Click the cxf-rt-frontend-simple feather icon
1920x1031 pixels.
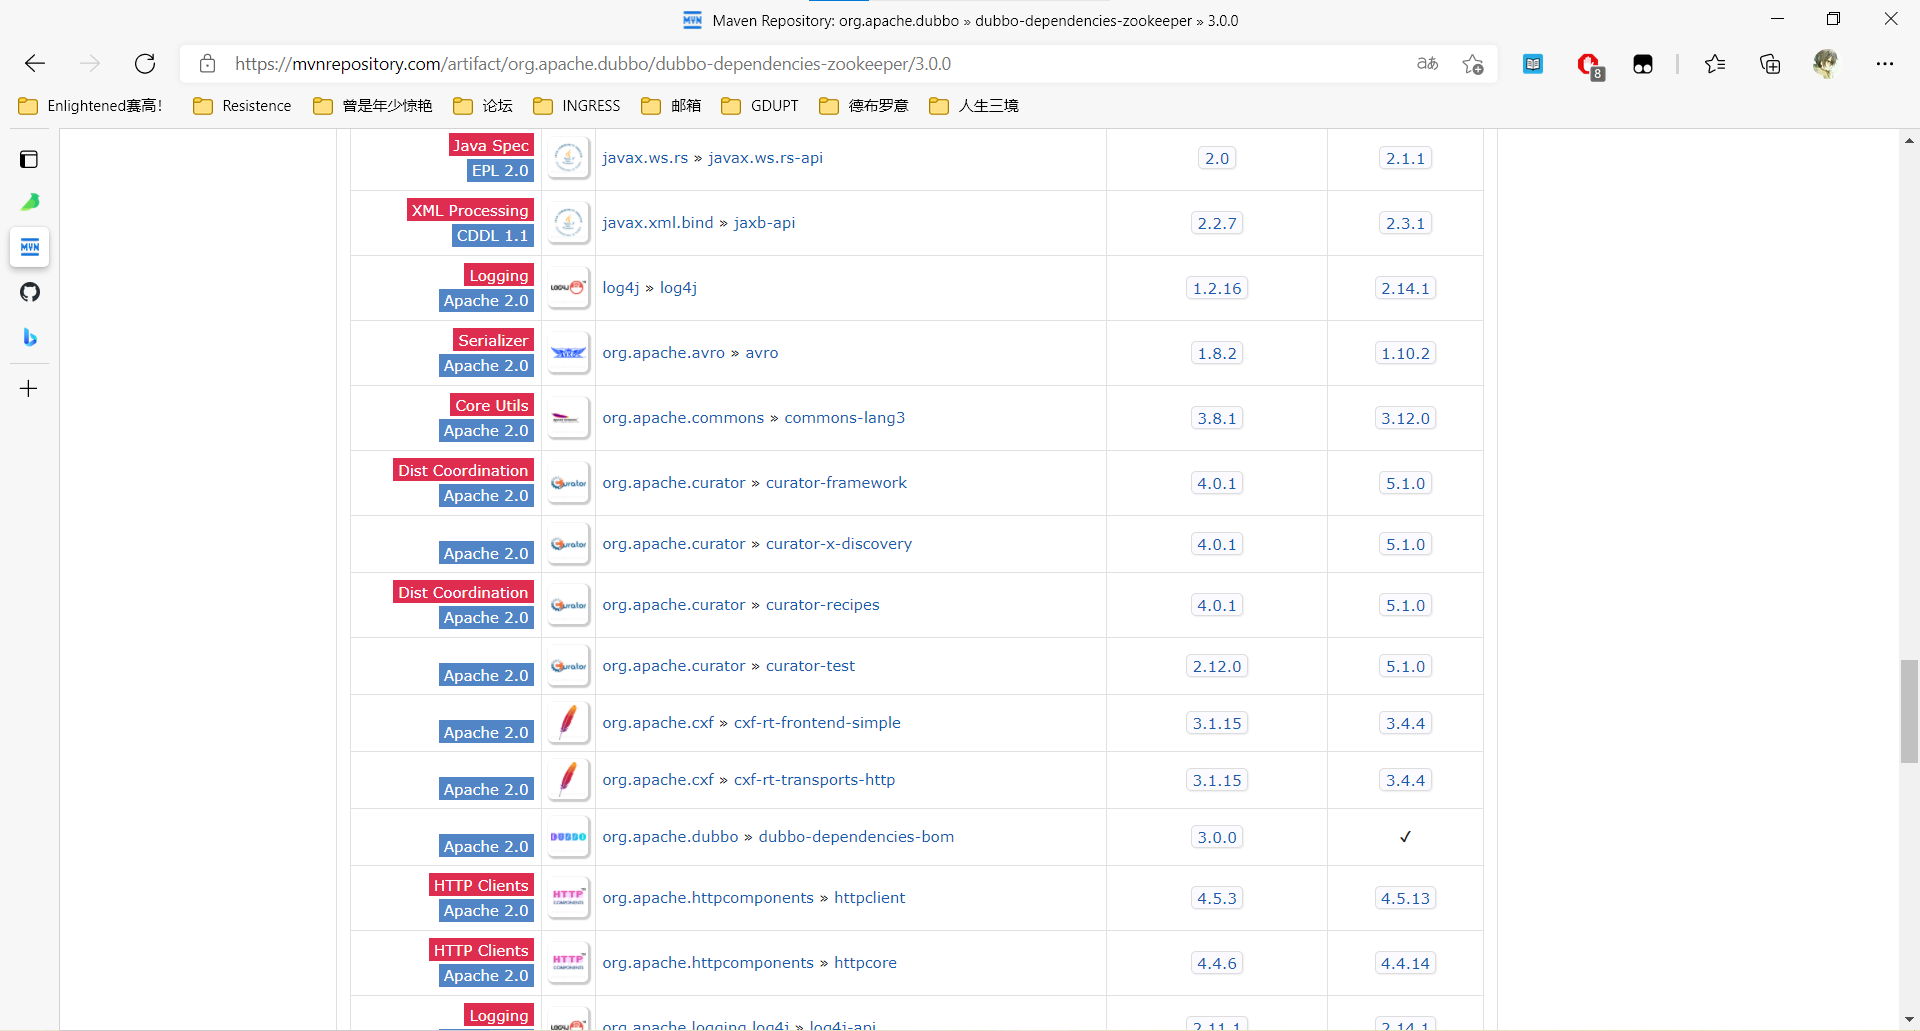click(568, 723)
